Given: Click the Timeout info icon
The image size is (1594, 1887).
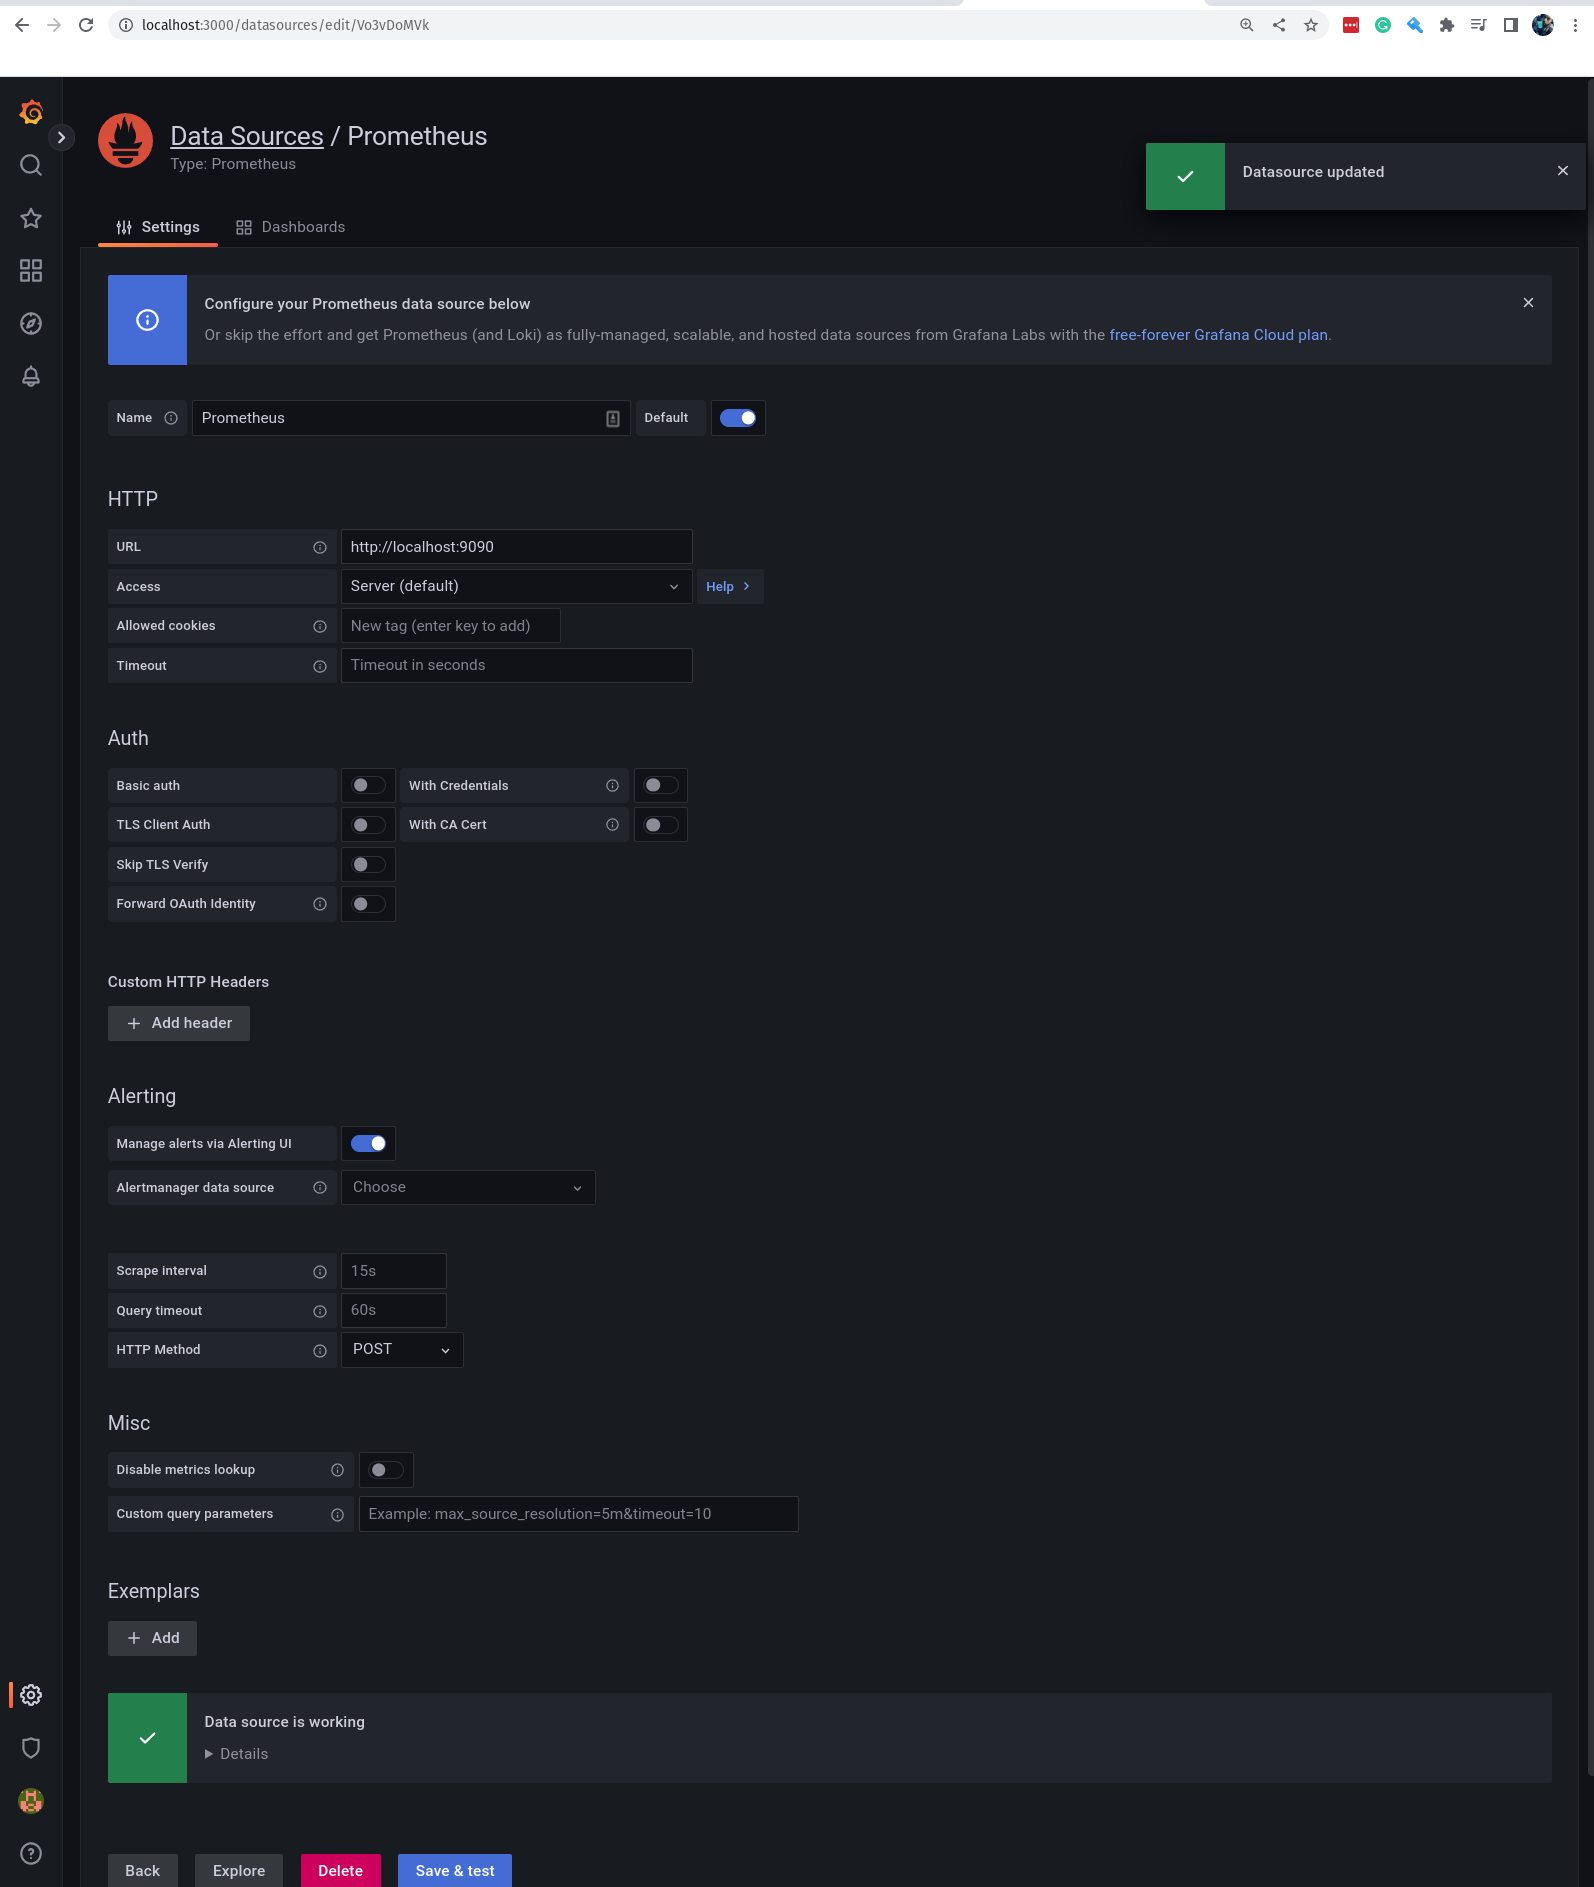Looking at the screenshot, I should click(x=320, y=667).
